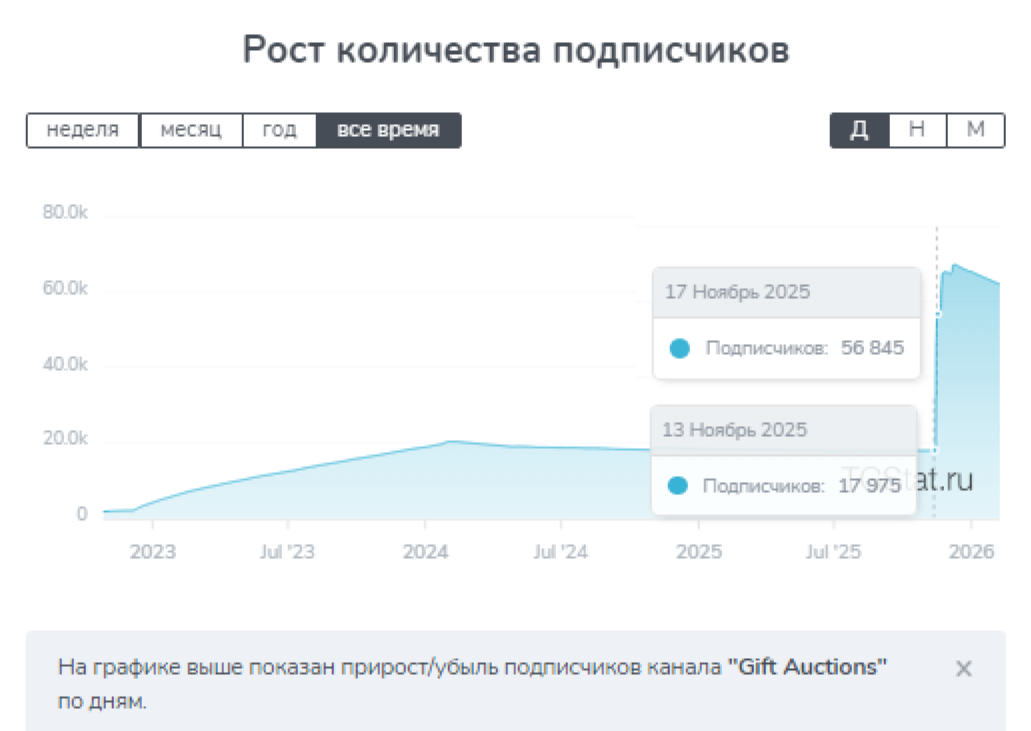This screenshot has height=731, width=1031.
Task: Click the "Jul '23" x-axis label
Action: click(x=287, y=552)
